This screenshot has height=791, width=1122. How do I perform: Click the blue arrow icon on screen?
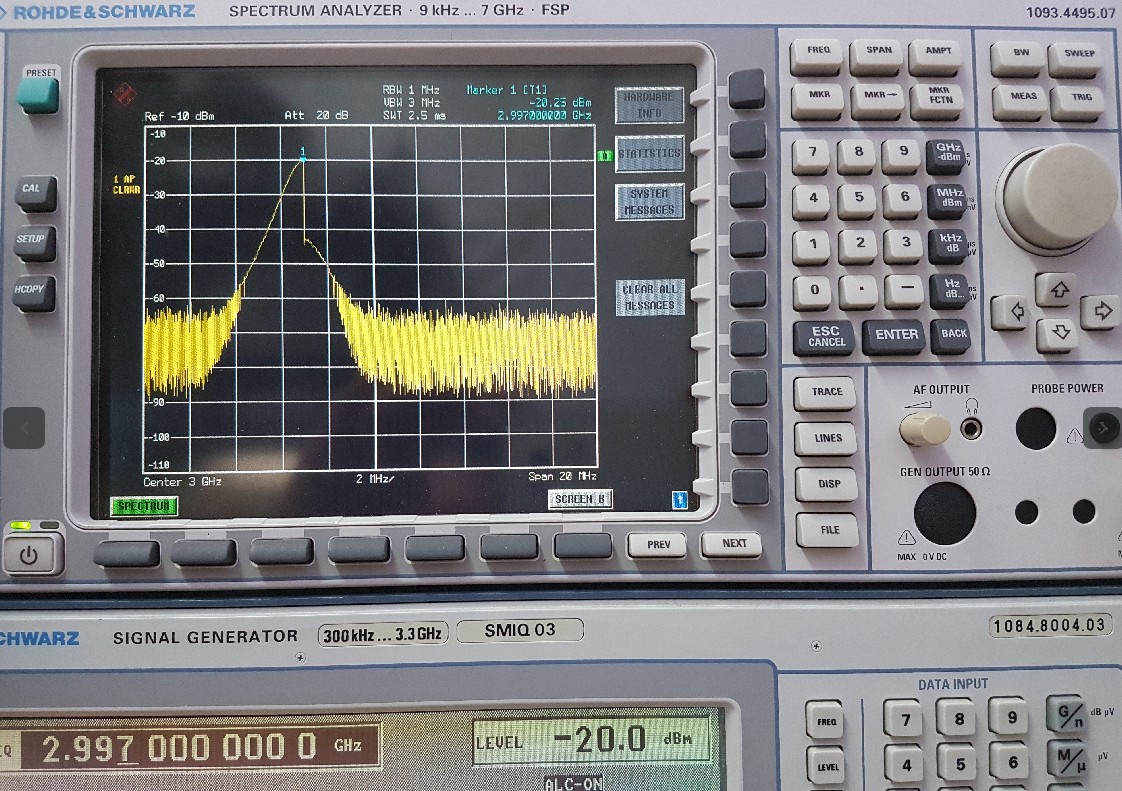680,500
